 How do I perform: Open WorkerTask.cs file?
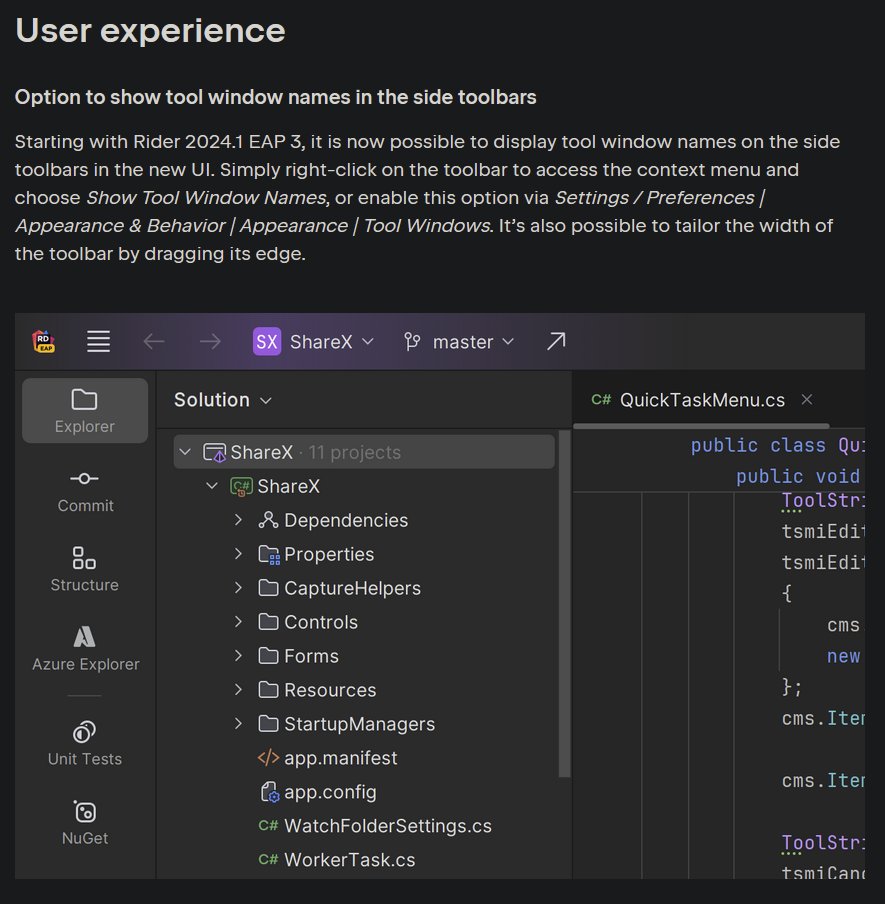point(349,860)
